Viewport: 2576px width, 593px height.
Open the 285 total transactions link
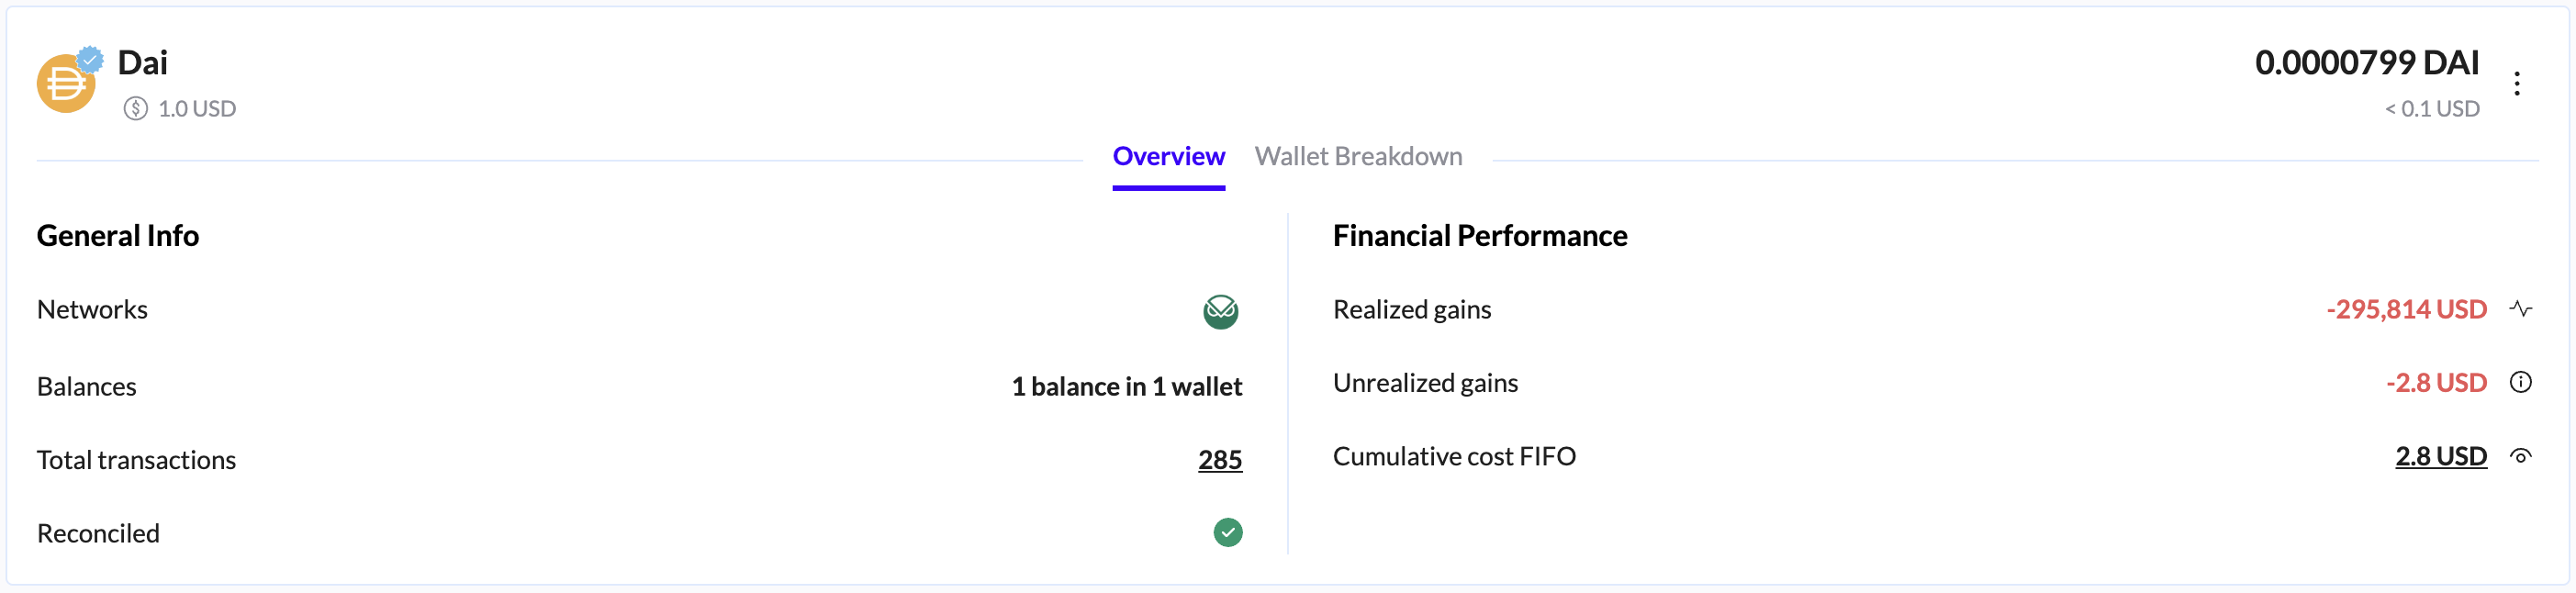[1219, 460]
